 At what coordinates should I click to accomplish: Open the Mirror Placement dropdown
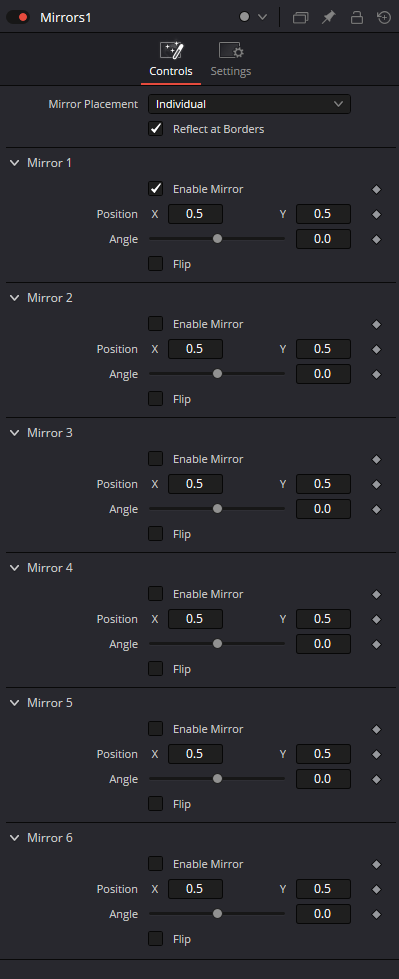[x=249, y=104]
